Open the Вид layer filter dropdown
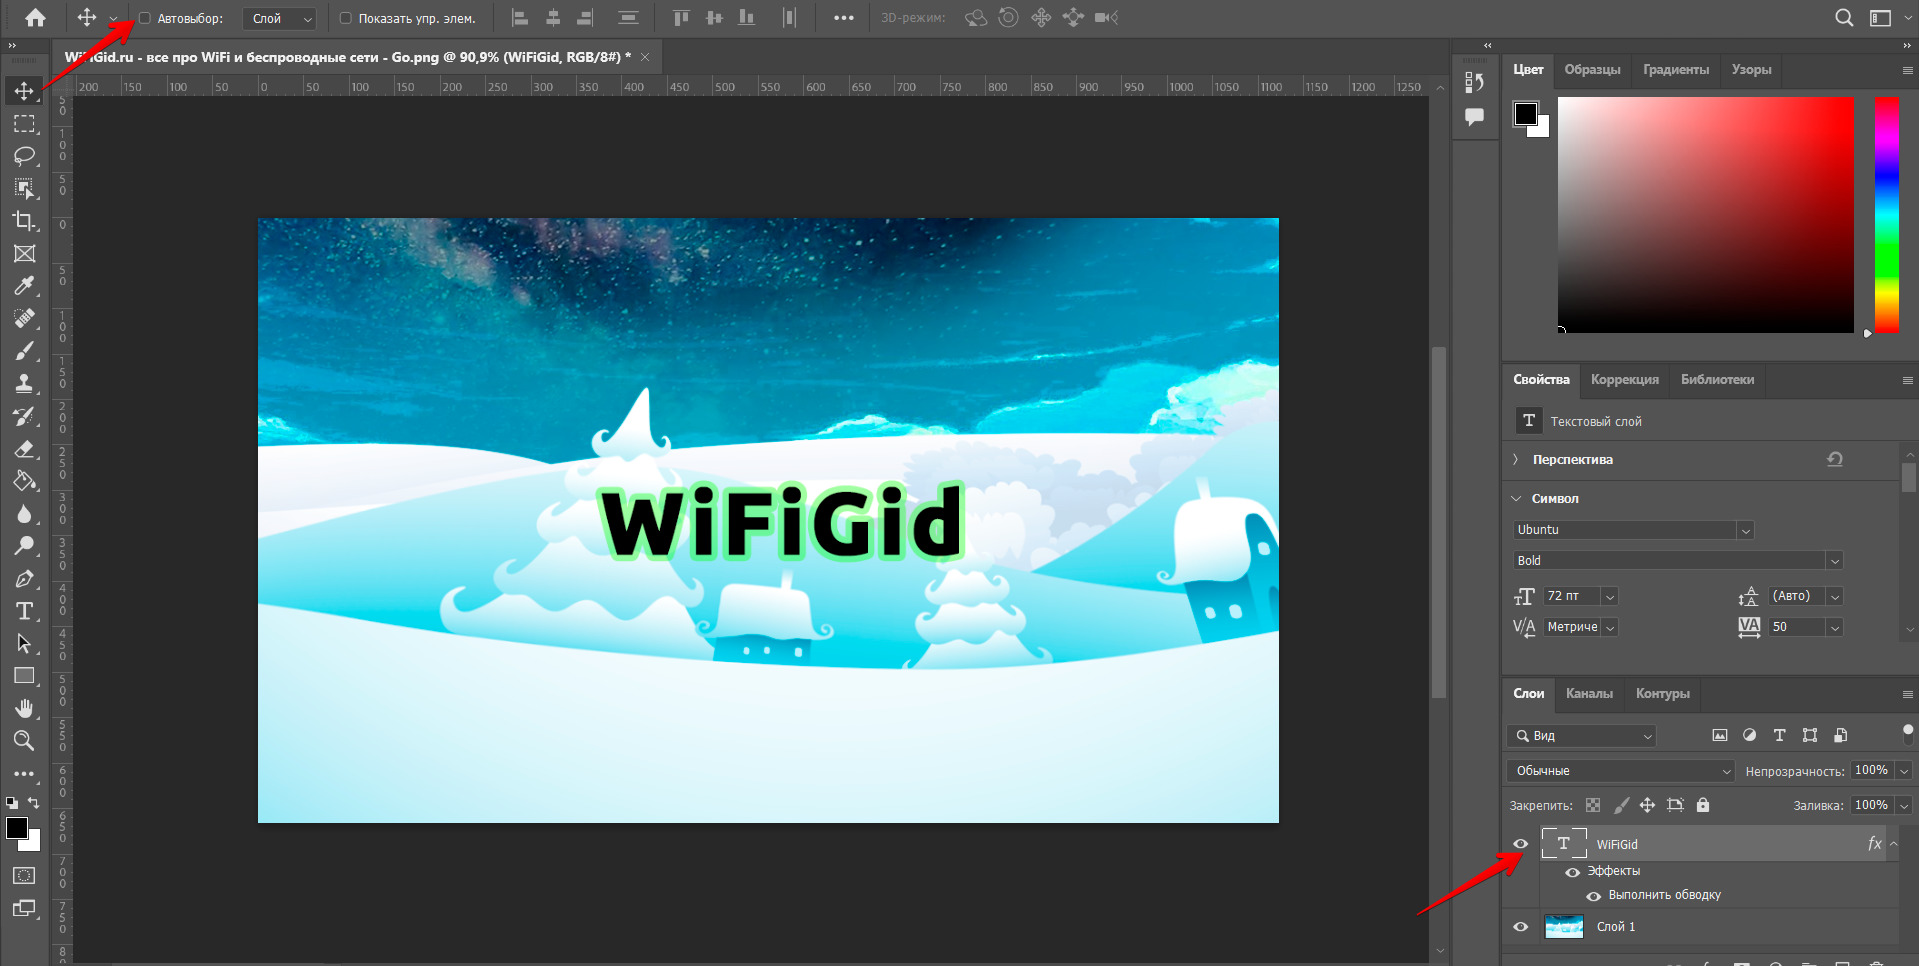 tap(1581, 736)
